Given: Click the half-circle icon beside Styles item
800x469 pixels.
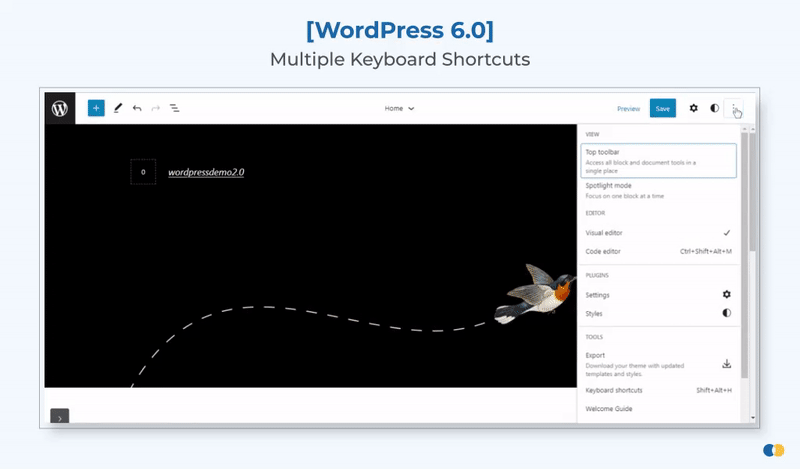Looking at the screenshot, I should [x=727, y=313].
